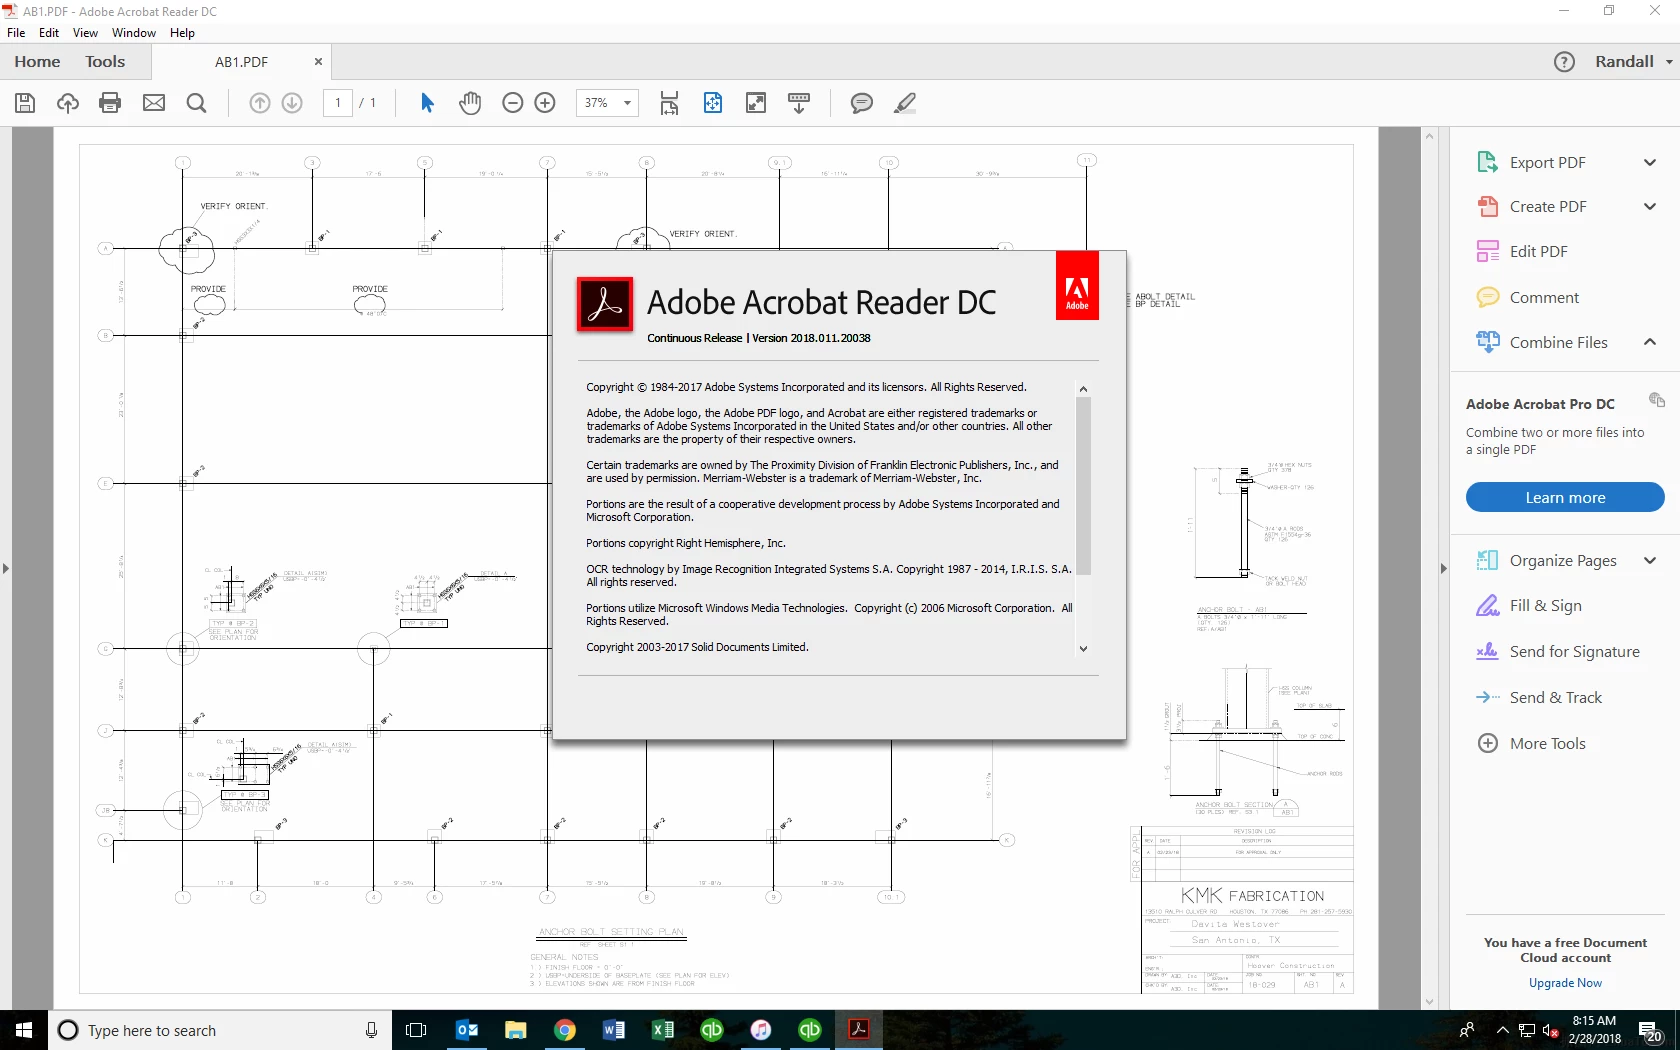Click the page number input field

[x=338, y=103]
